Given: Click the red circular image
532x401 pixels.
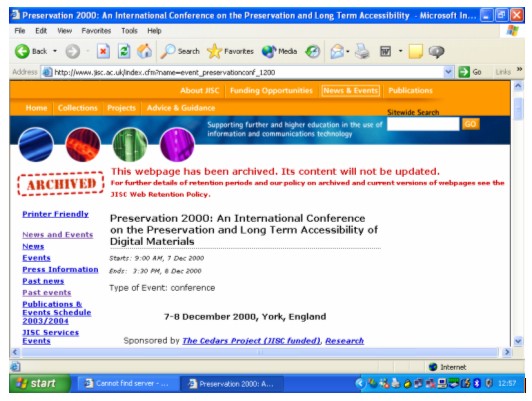Looking at the screenshot, I should (83, 145).
